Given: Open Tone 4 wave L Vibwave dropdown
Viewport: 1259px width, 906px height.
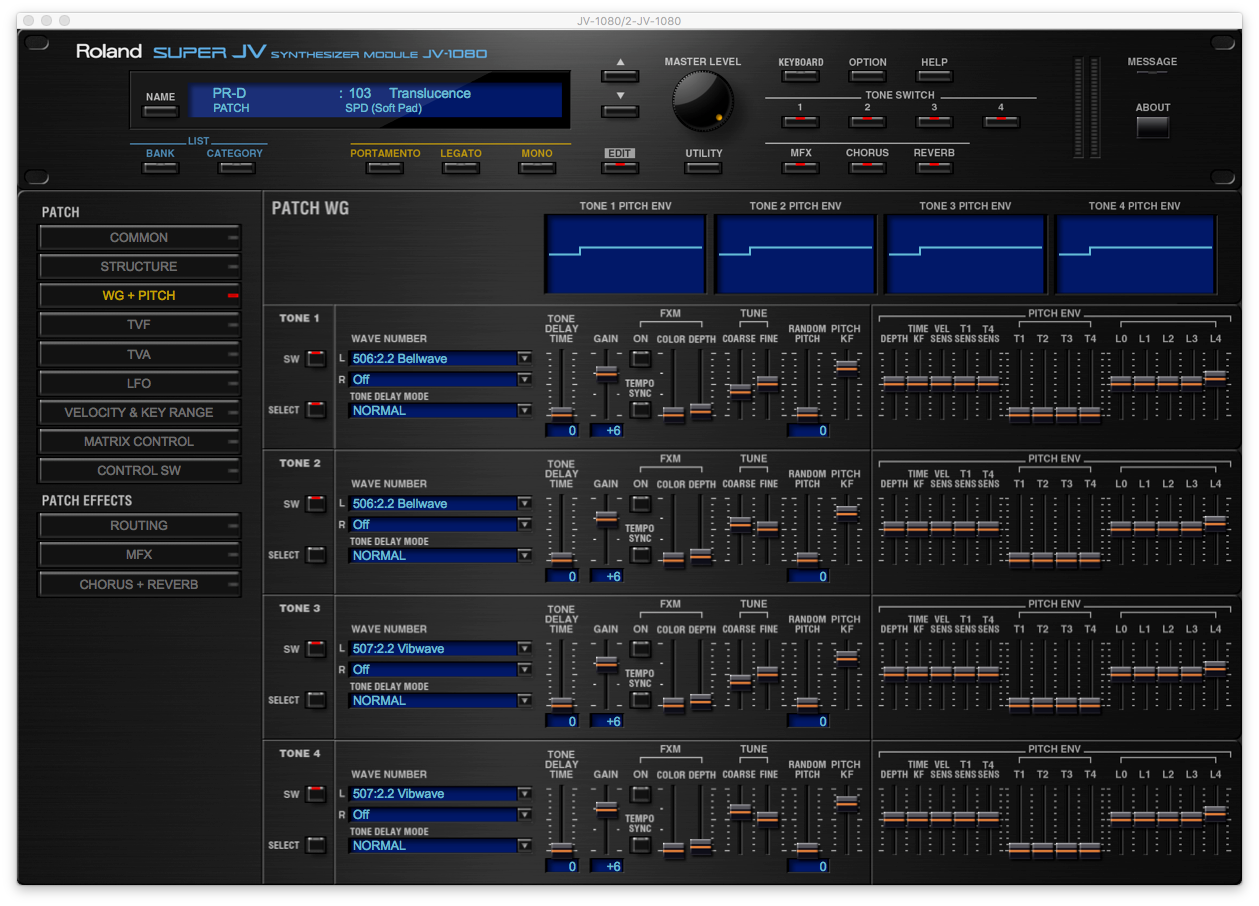Looking at the screenshot, I should click(440, 794).
